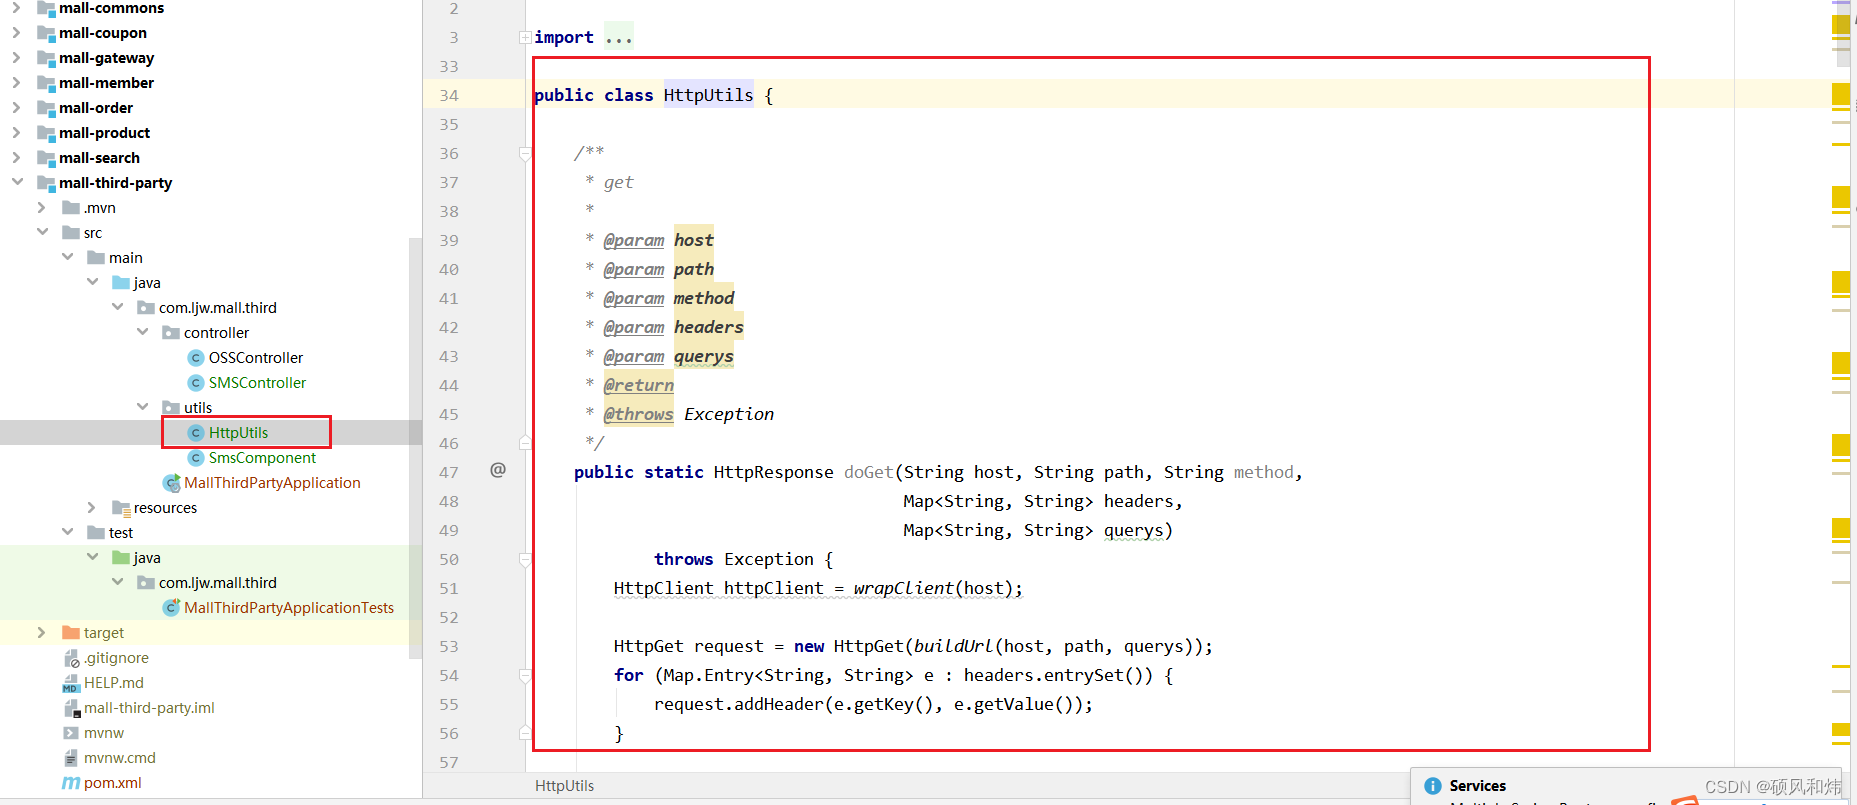1857x805 pixels.
Task: Click the HELP.md markdown file icon
Action: pos(71,683)
